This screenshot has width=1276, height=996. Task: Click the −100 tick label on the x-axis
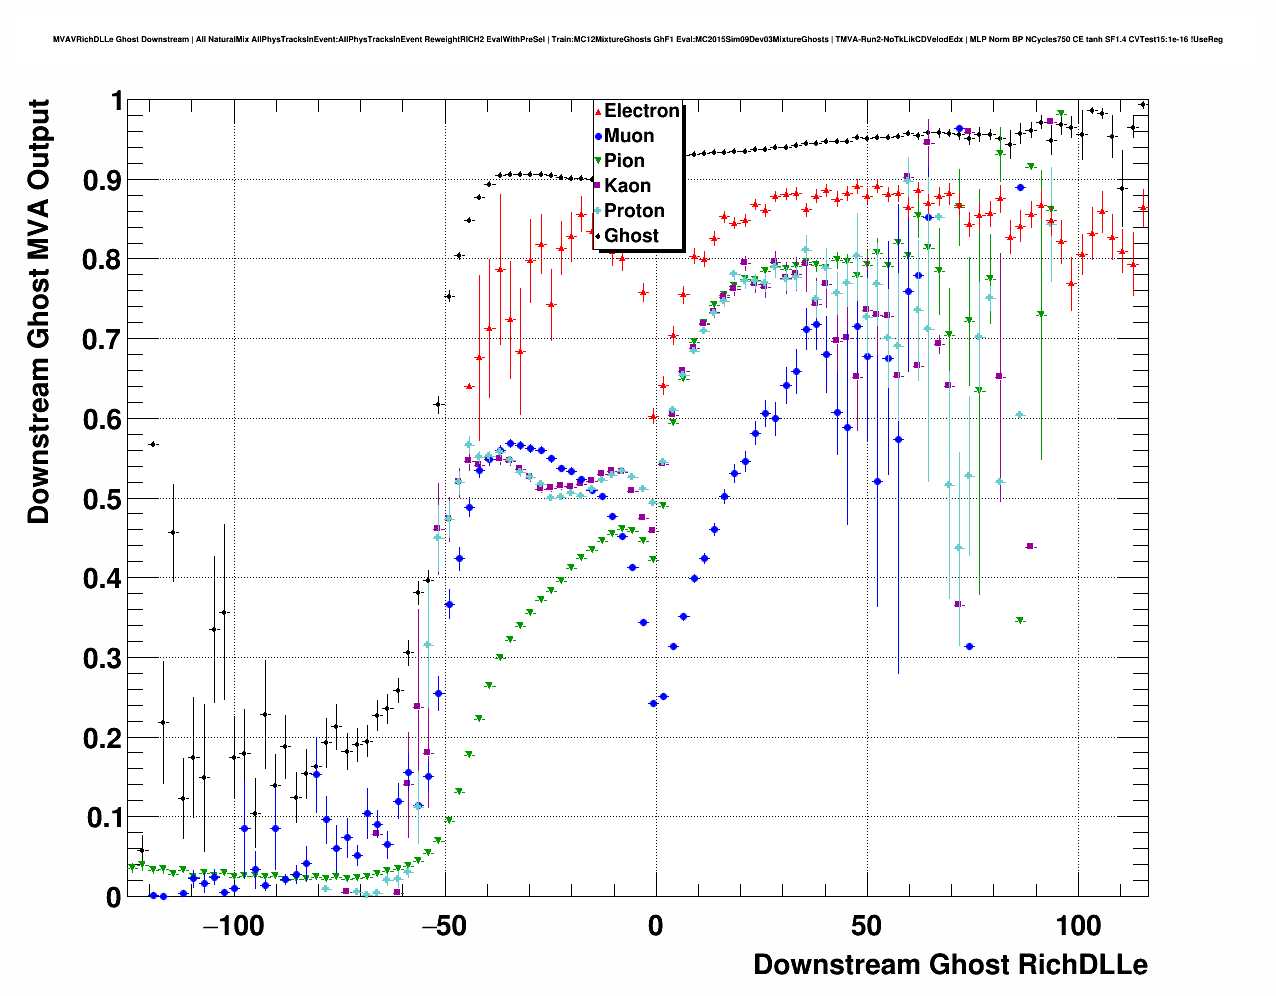coord(233,926)
